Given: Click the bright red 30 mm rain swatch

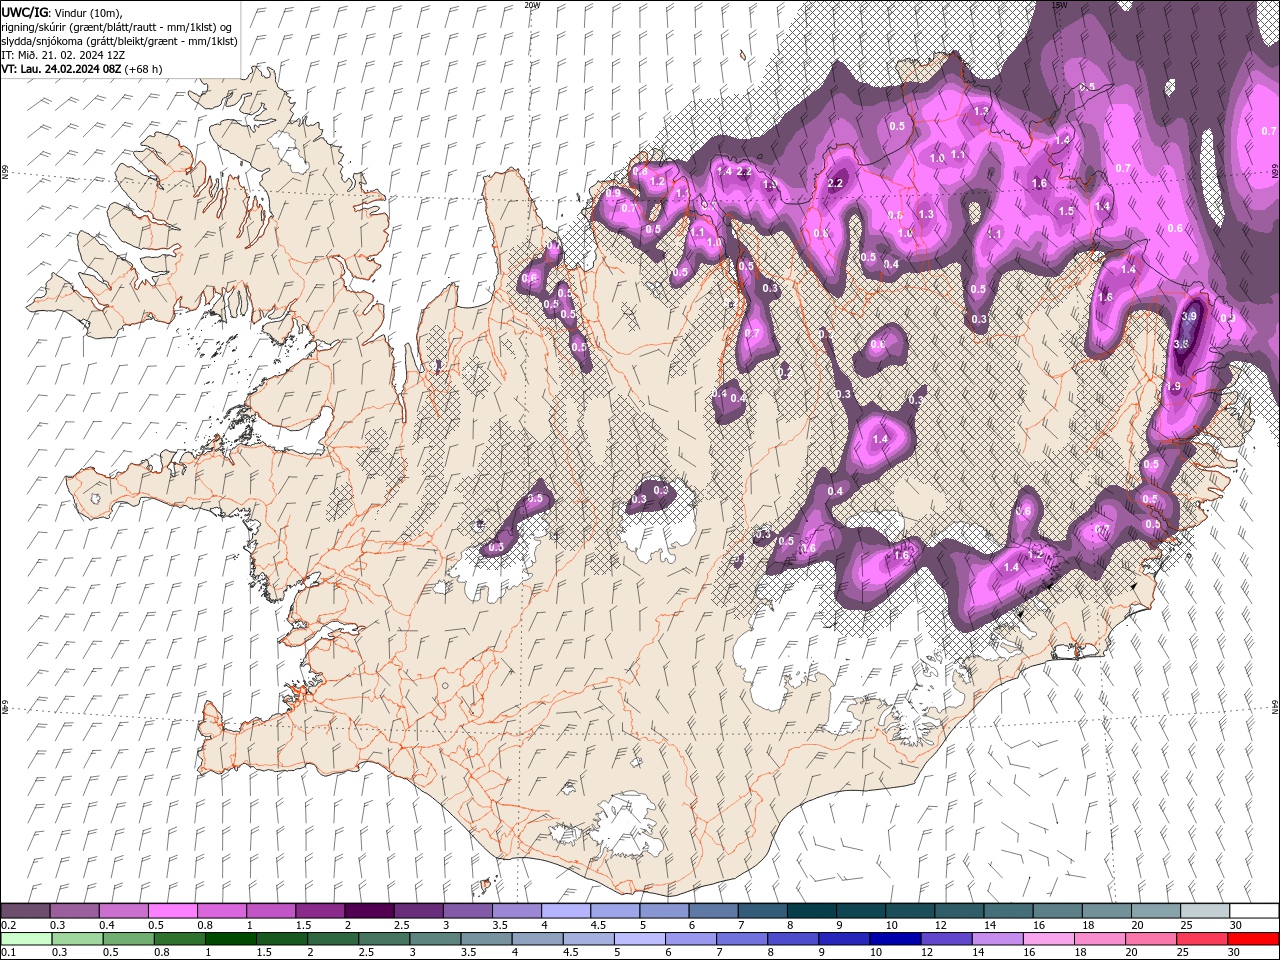Looking at the screenshot, I should (1253, 939).
